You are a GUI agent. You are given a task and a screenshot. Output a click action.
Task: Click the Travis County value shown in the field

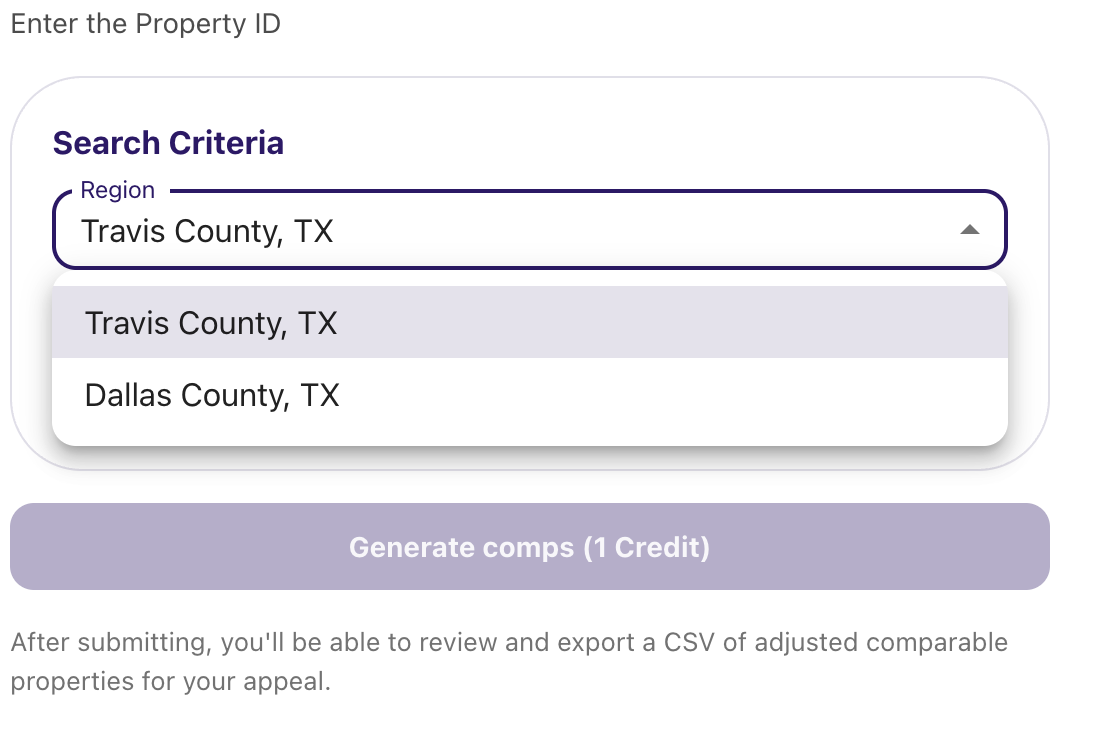pos(207,230)
